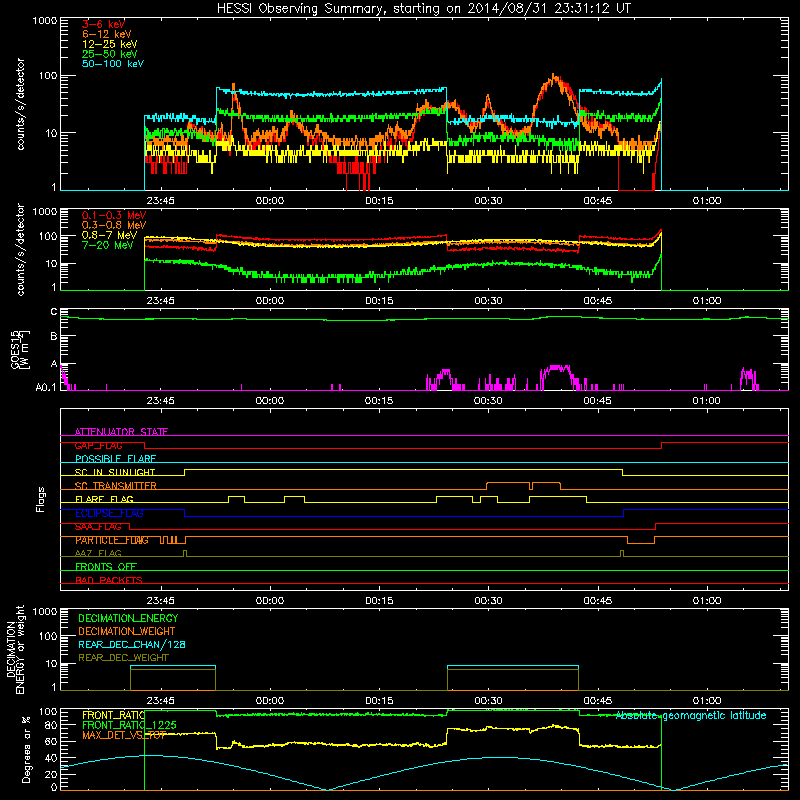Select the FRONT_RATIO_1225 legend label
The image size is (800, 800).
coord(129,725)
